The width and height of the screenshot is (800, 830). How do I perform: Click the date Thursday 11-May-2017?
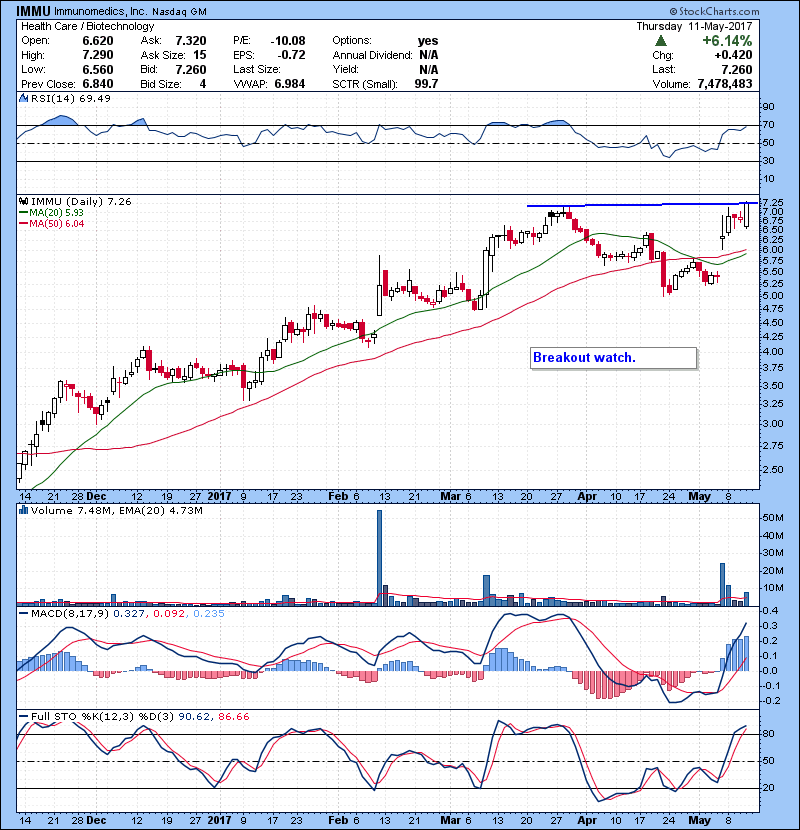(694, 26)
